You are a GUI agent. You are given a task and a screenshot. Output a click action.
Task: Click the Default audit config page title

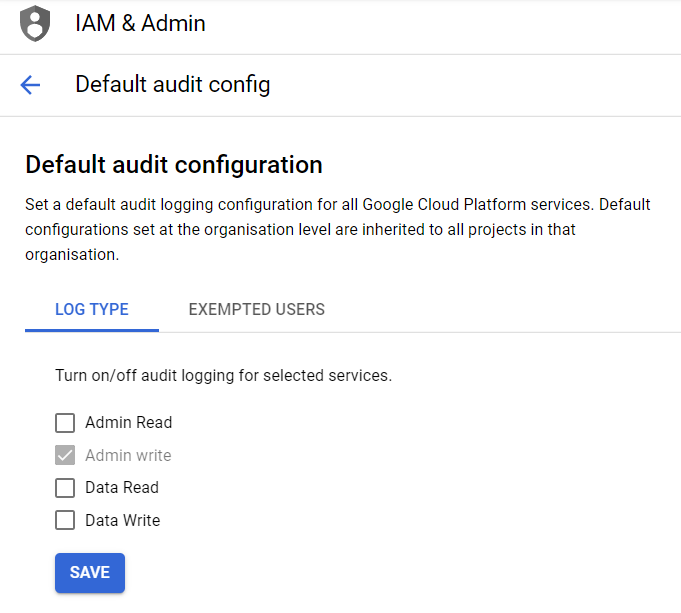click(172, 85)
